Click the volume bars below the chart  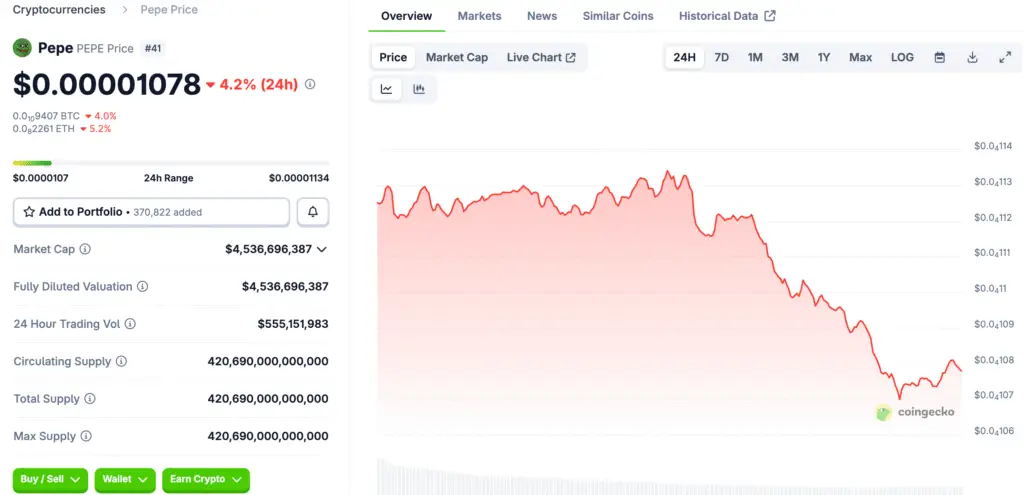click(x=669, y=477)
